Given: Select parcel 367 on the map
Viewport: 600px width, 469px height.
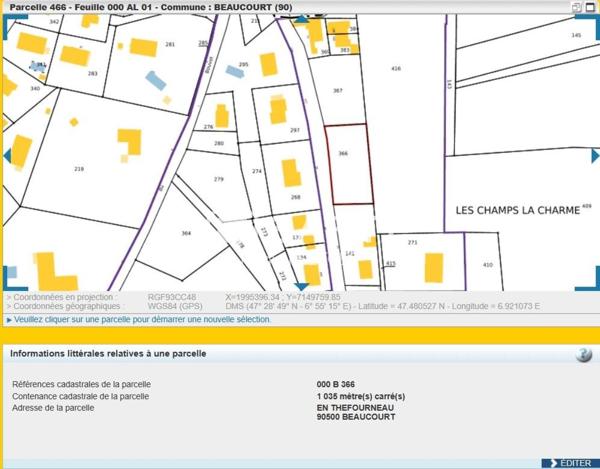Looking at the screenshot, I should [338, 91].
